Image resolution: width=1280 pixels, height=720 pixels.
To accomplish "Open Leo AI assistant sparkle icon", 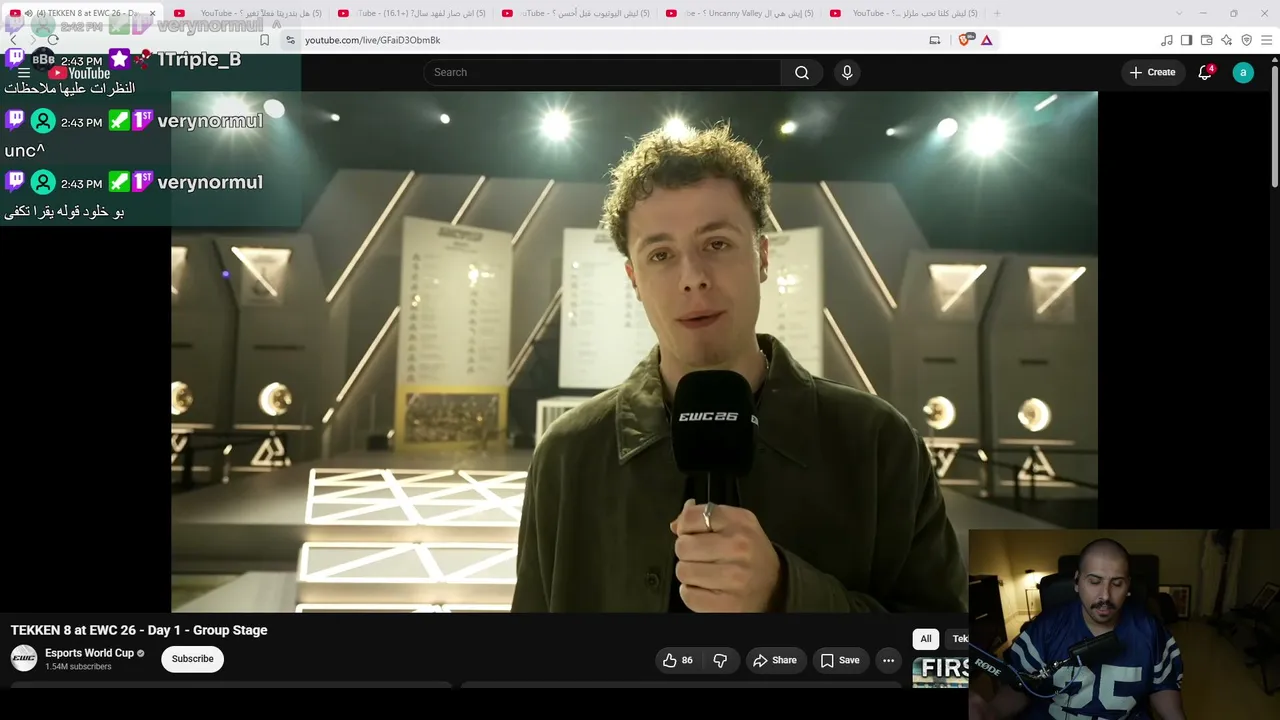I will pos(1226,40).
